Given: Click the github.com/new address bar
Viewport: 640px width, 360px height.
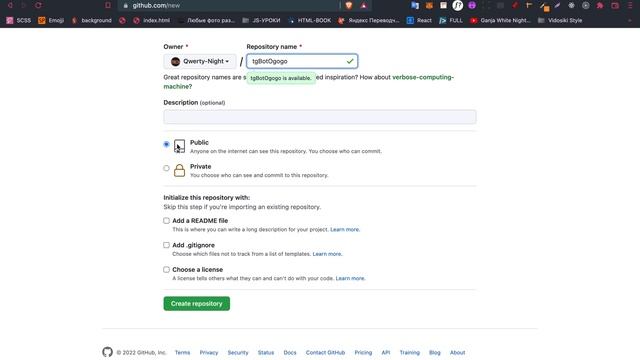Looking at the screenshot, I should [x=229, y=6].
